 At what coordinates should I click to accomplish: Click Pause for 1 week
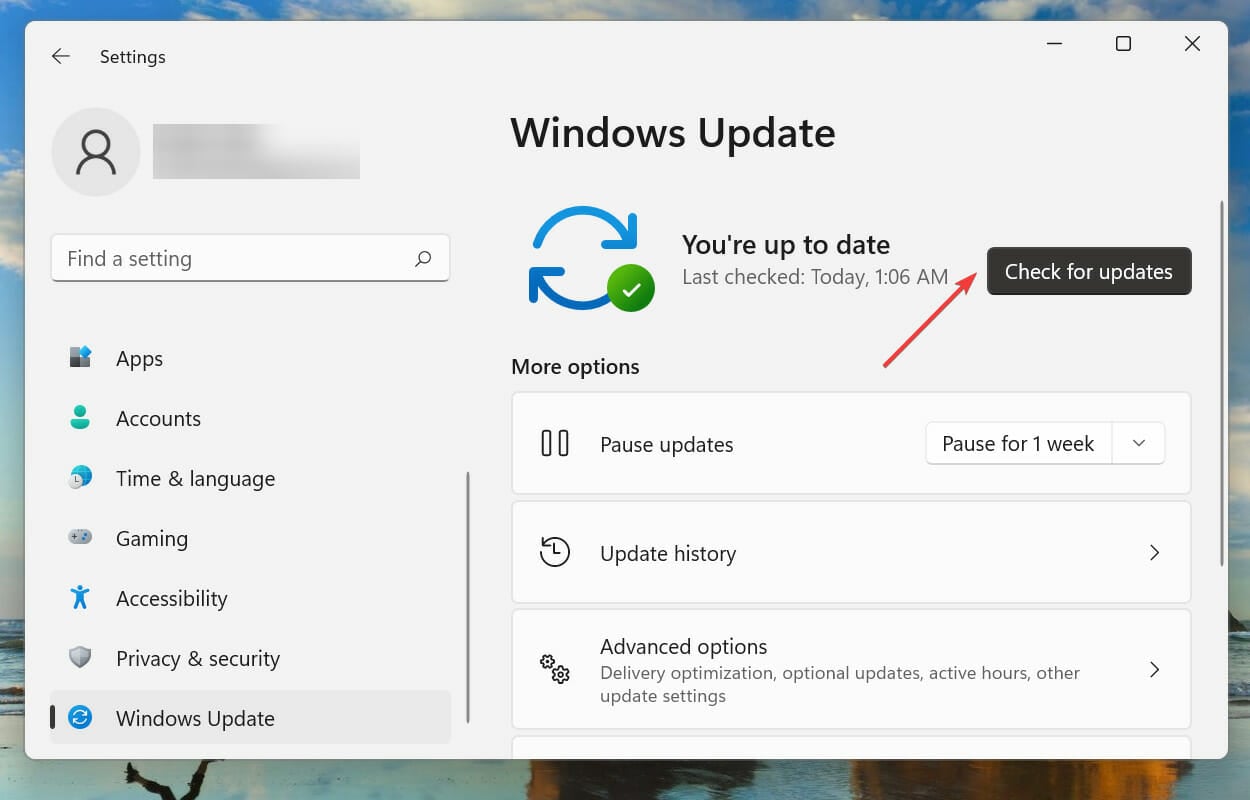pyautogui.click(x=1018, y=443)
